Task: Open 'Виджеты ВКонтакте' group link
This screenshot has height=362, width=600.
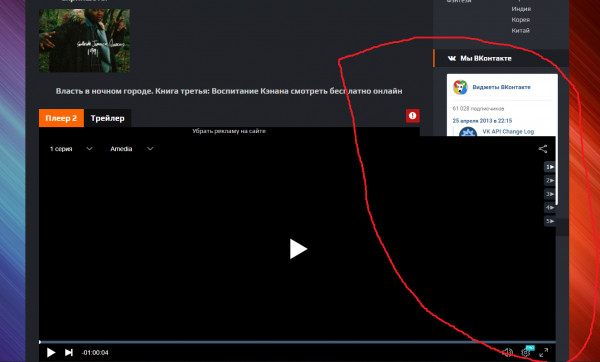Action: tap(501, 87)
